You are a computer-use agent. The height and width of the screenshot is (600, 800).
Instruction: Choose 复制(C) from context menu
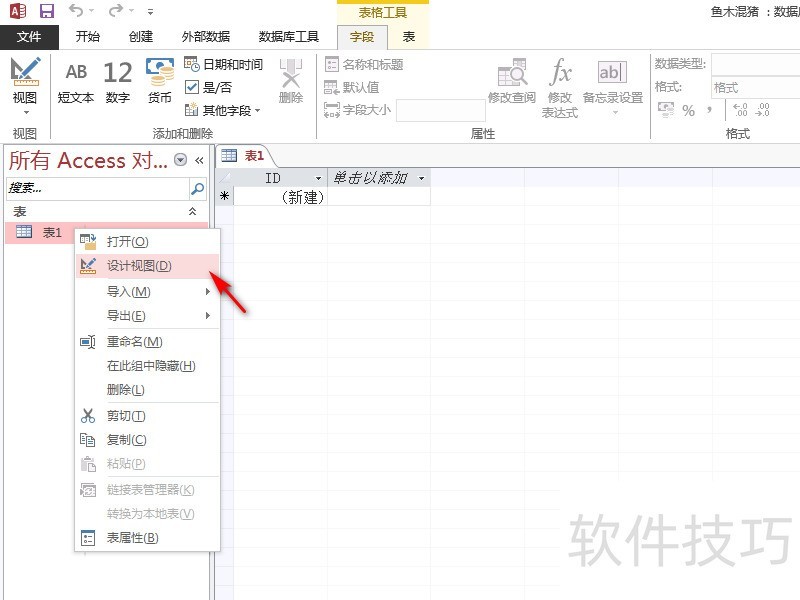point(147,439)
